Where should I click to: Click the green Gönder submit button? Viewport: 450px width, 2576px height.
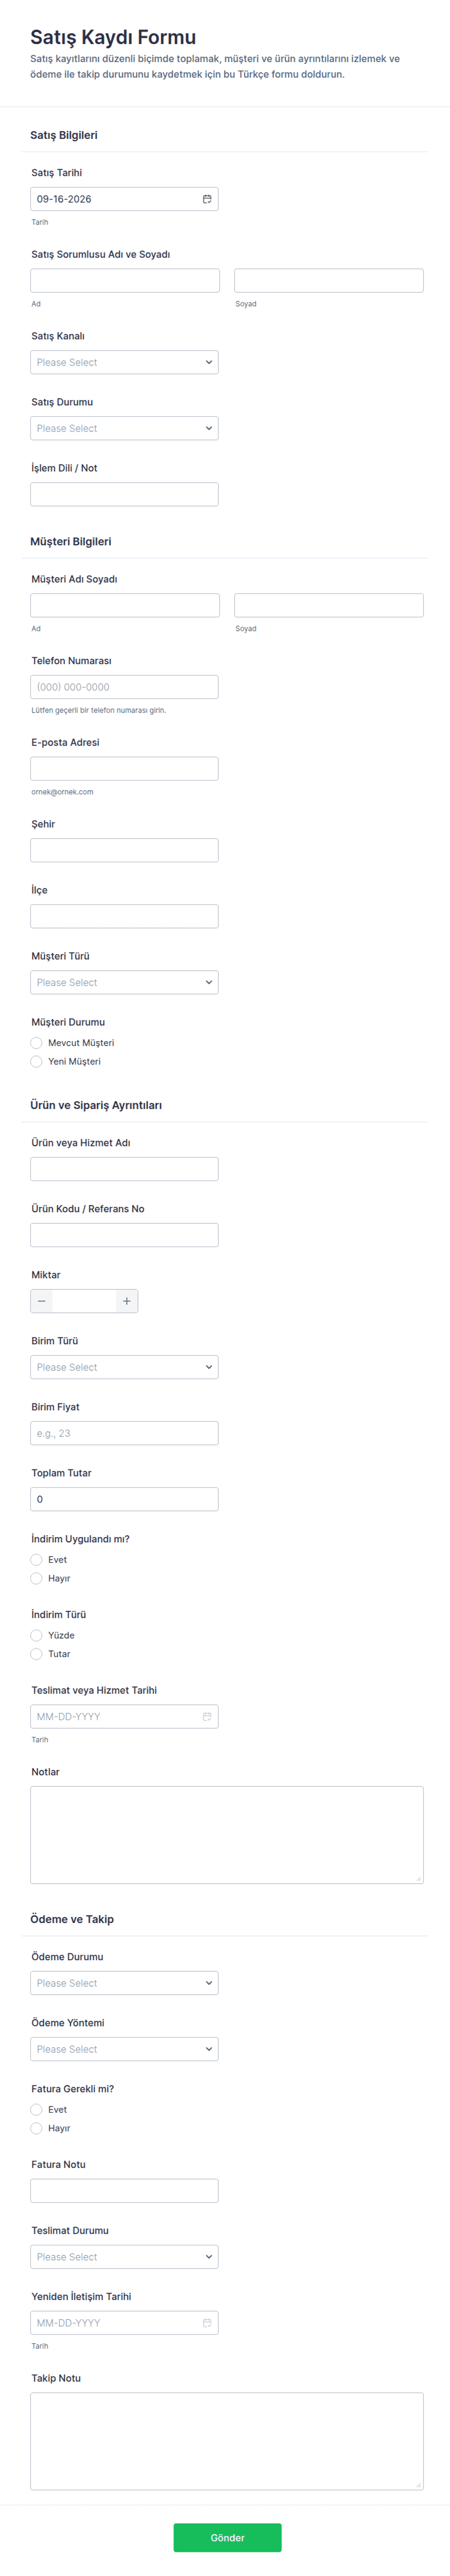pyautogui.click(x=227, y=2537)
